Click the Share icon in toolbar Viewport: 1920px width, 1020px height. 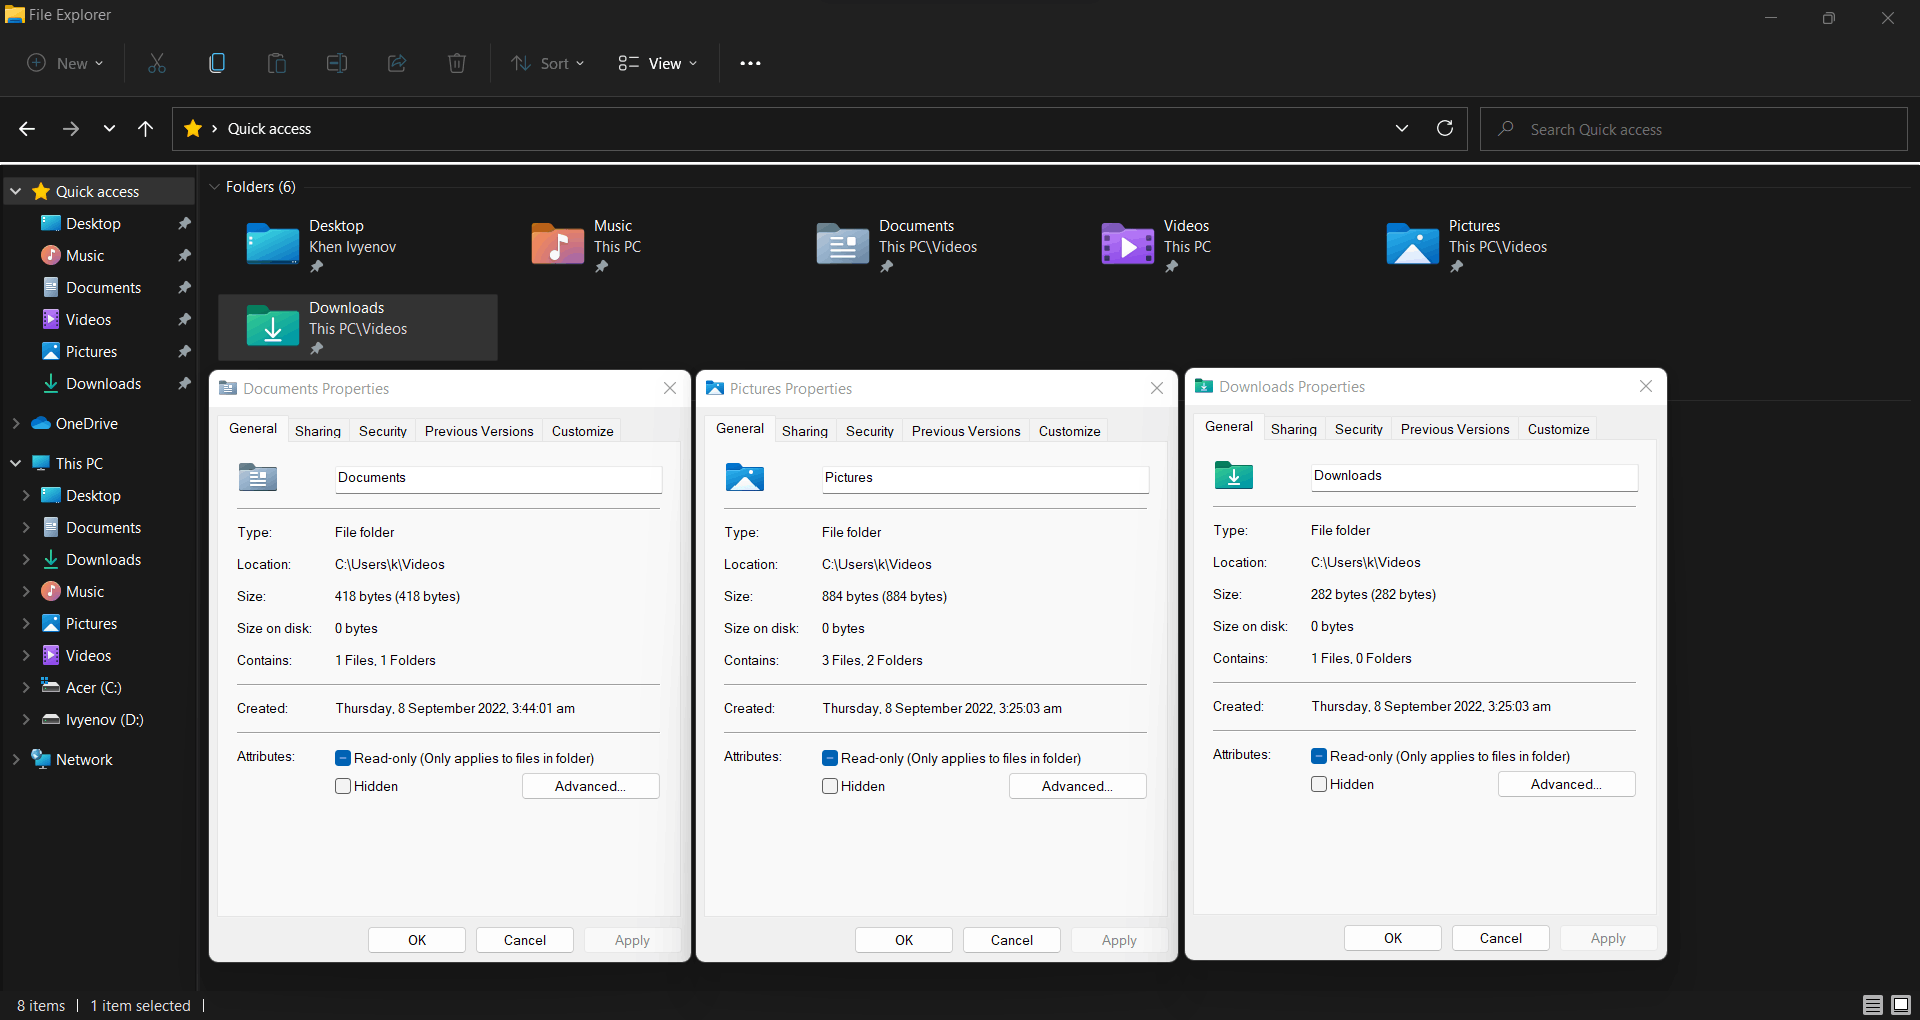[397, 63]
